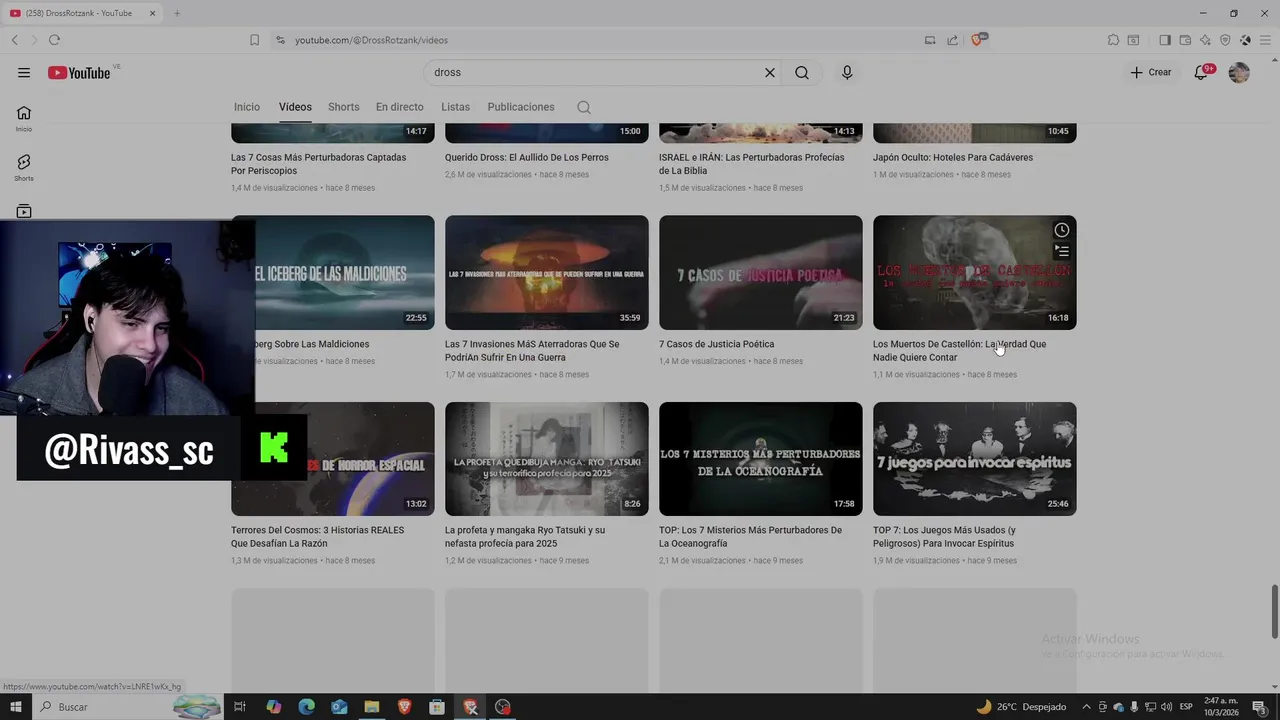Click the magnifier search button

(x=802, y=72)
